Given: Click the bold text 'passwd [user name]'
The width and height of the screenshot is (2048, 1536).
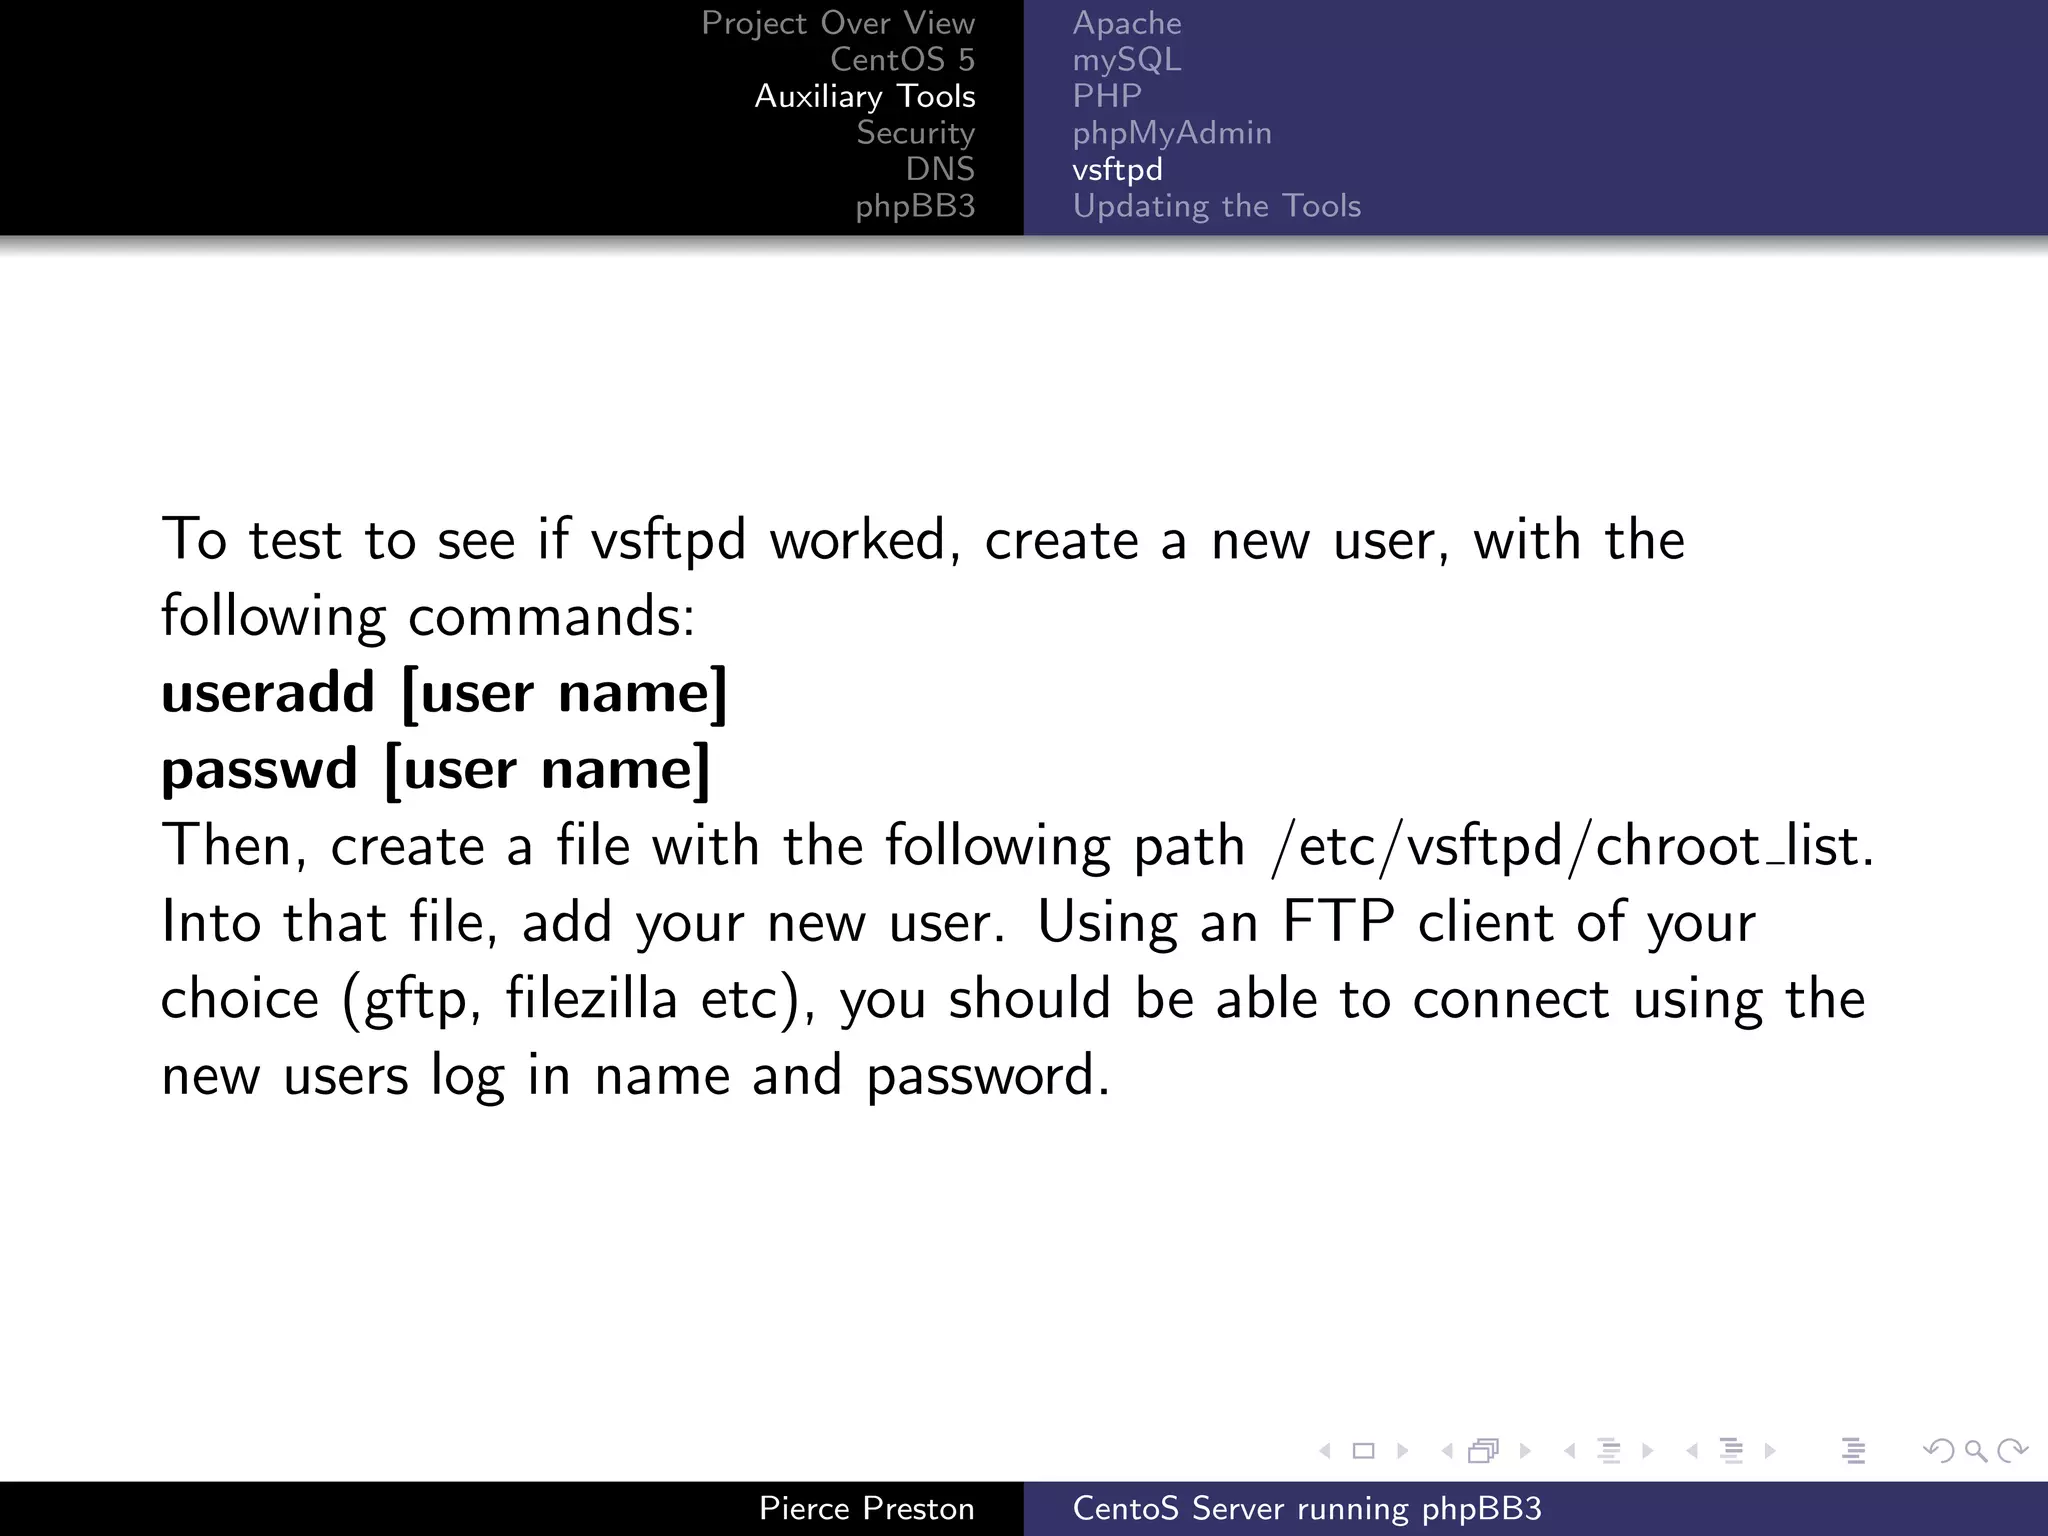Looking at the screenshot, I should coord(435,769).
